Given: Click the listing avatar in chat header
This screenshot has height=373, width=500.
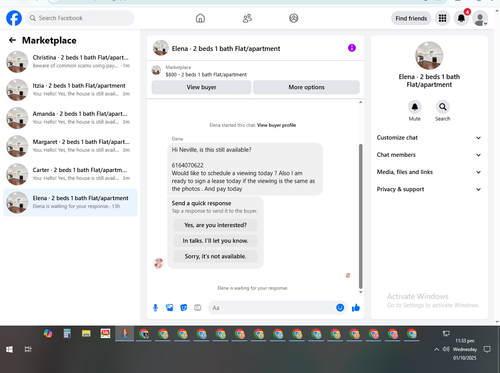Looking at the screenshot, I should point(161,48).
